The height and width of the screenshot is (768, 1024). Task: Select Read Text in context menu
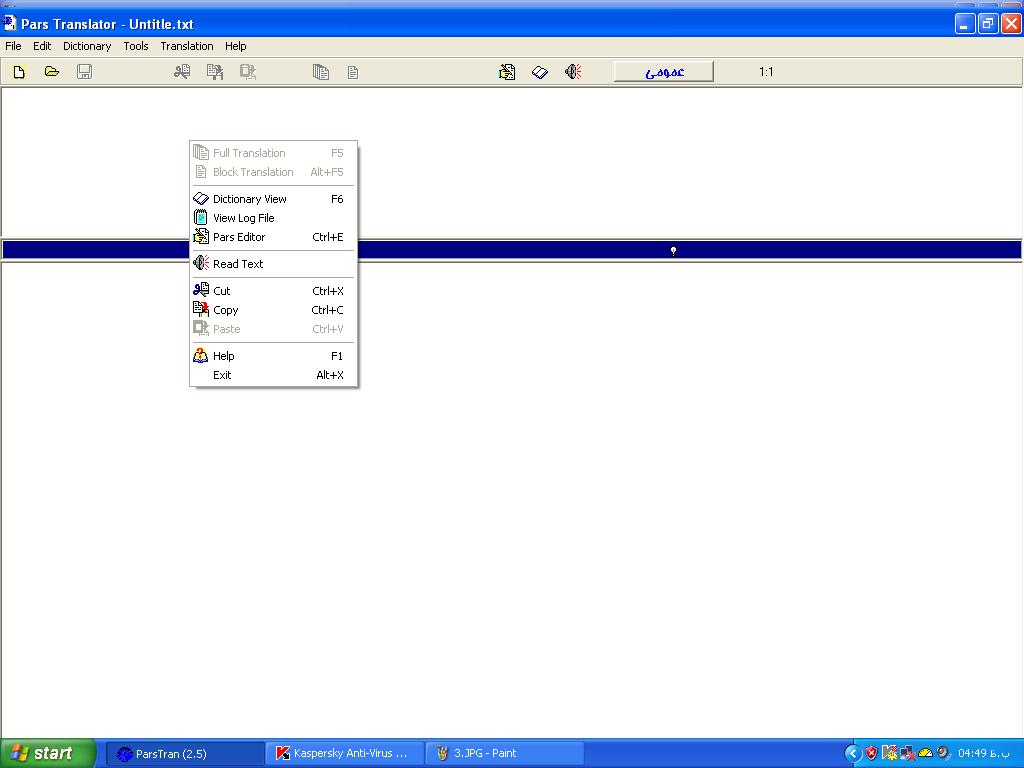[x=273, y=264]
